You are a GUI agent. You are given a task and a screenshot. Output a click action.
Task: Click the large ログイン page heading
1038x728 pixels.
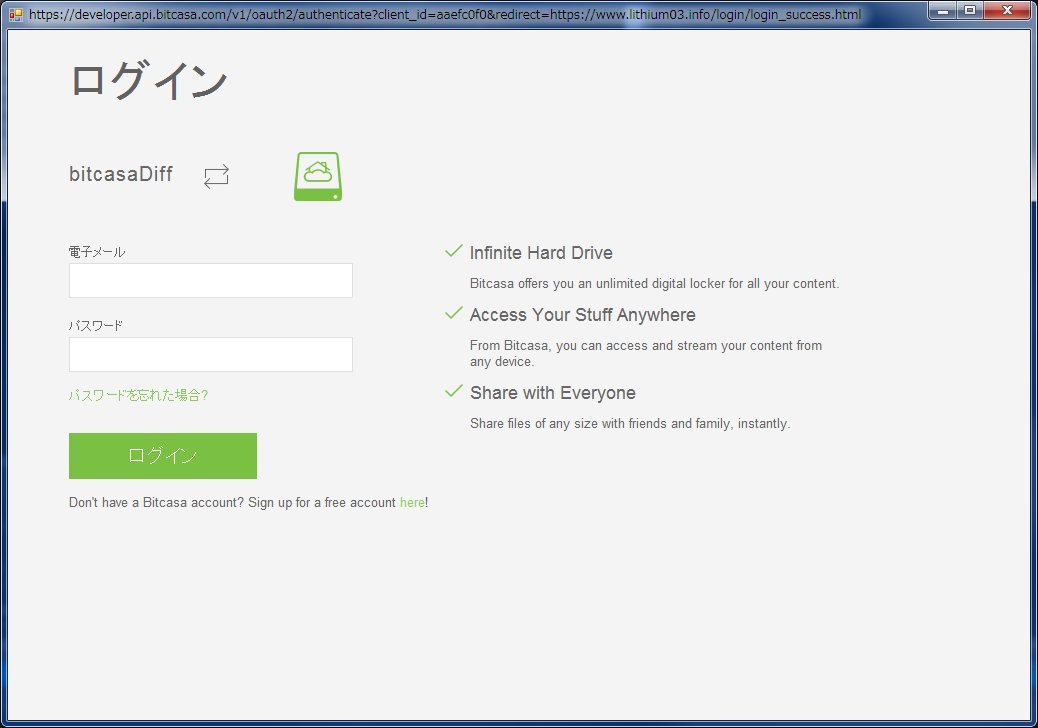click(x=149, y=81)
